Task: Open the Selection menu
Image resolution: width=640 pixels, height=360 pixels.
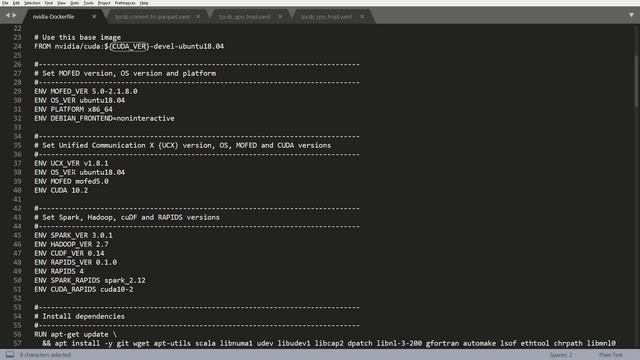Action: pos(32,3)
